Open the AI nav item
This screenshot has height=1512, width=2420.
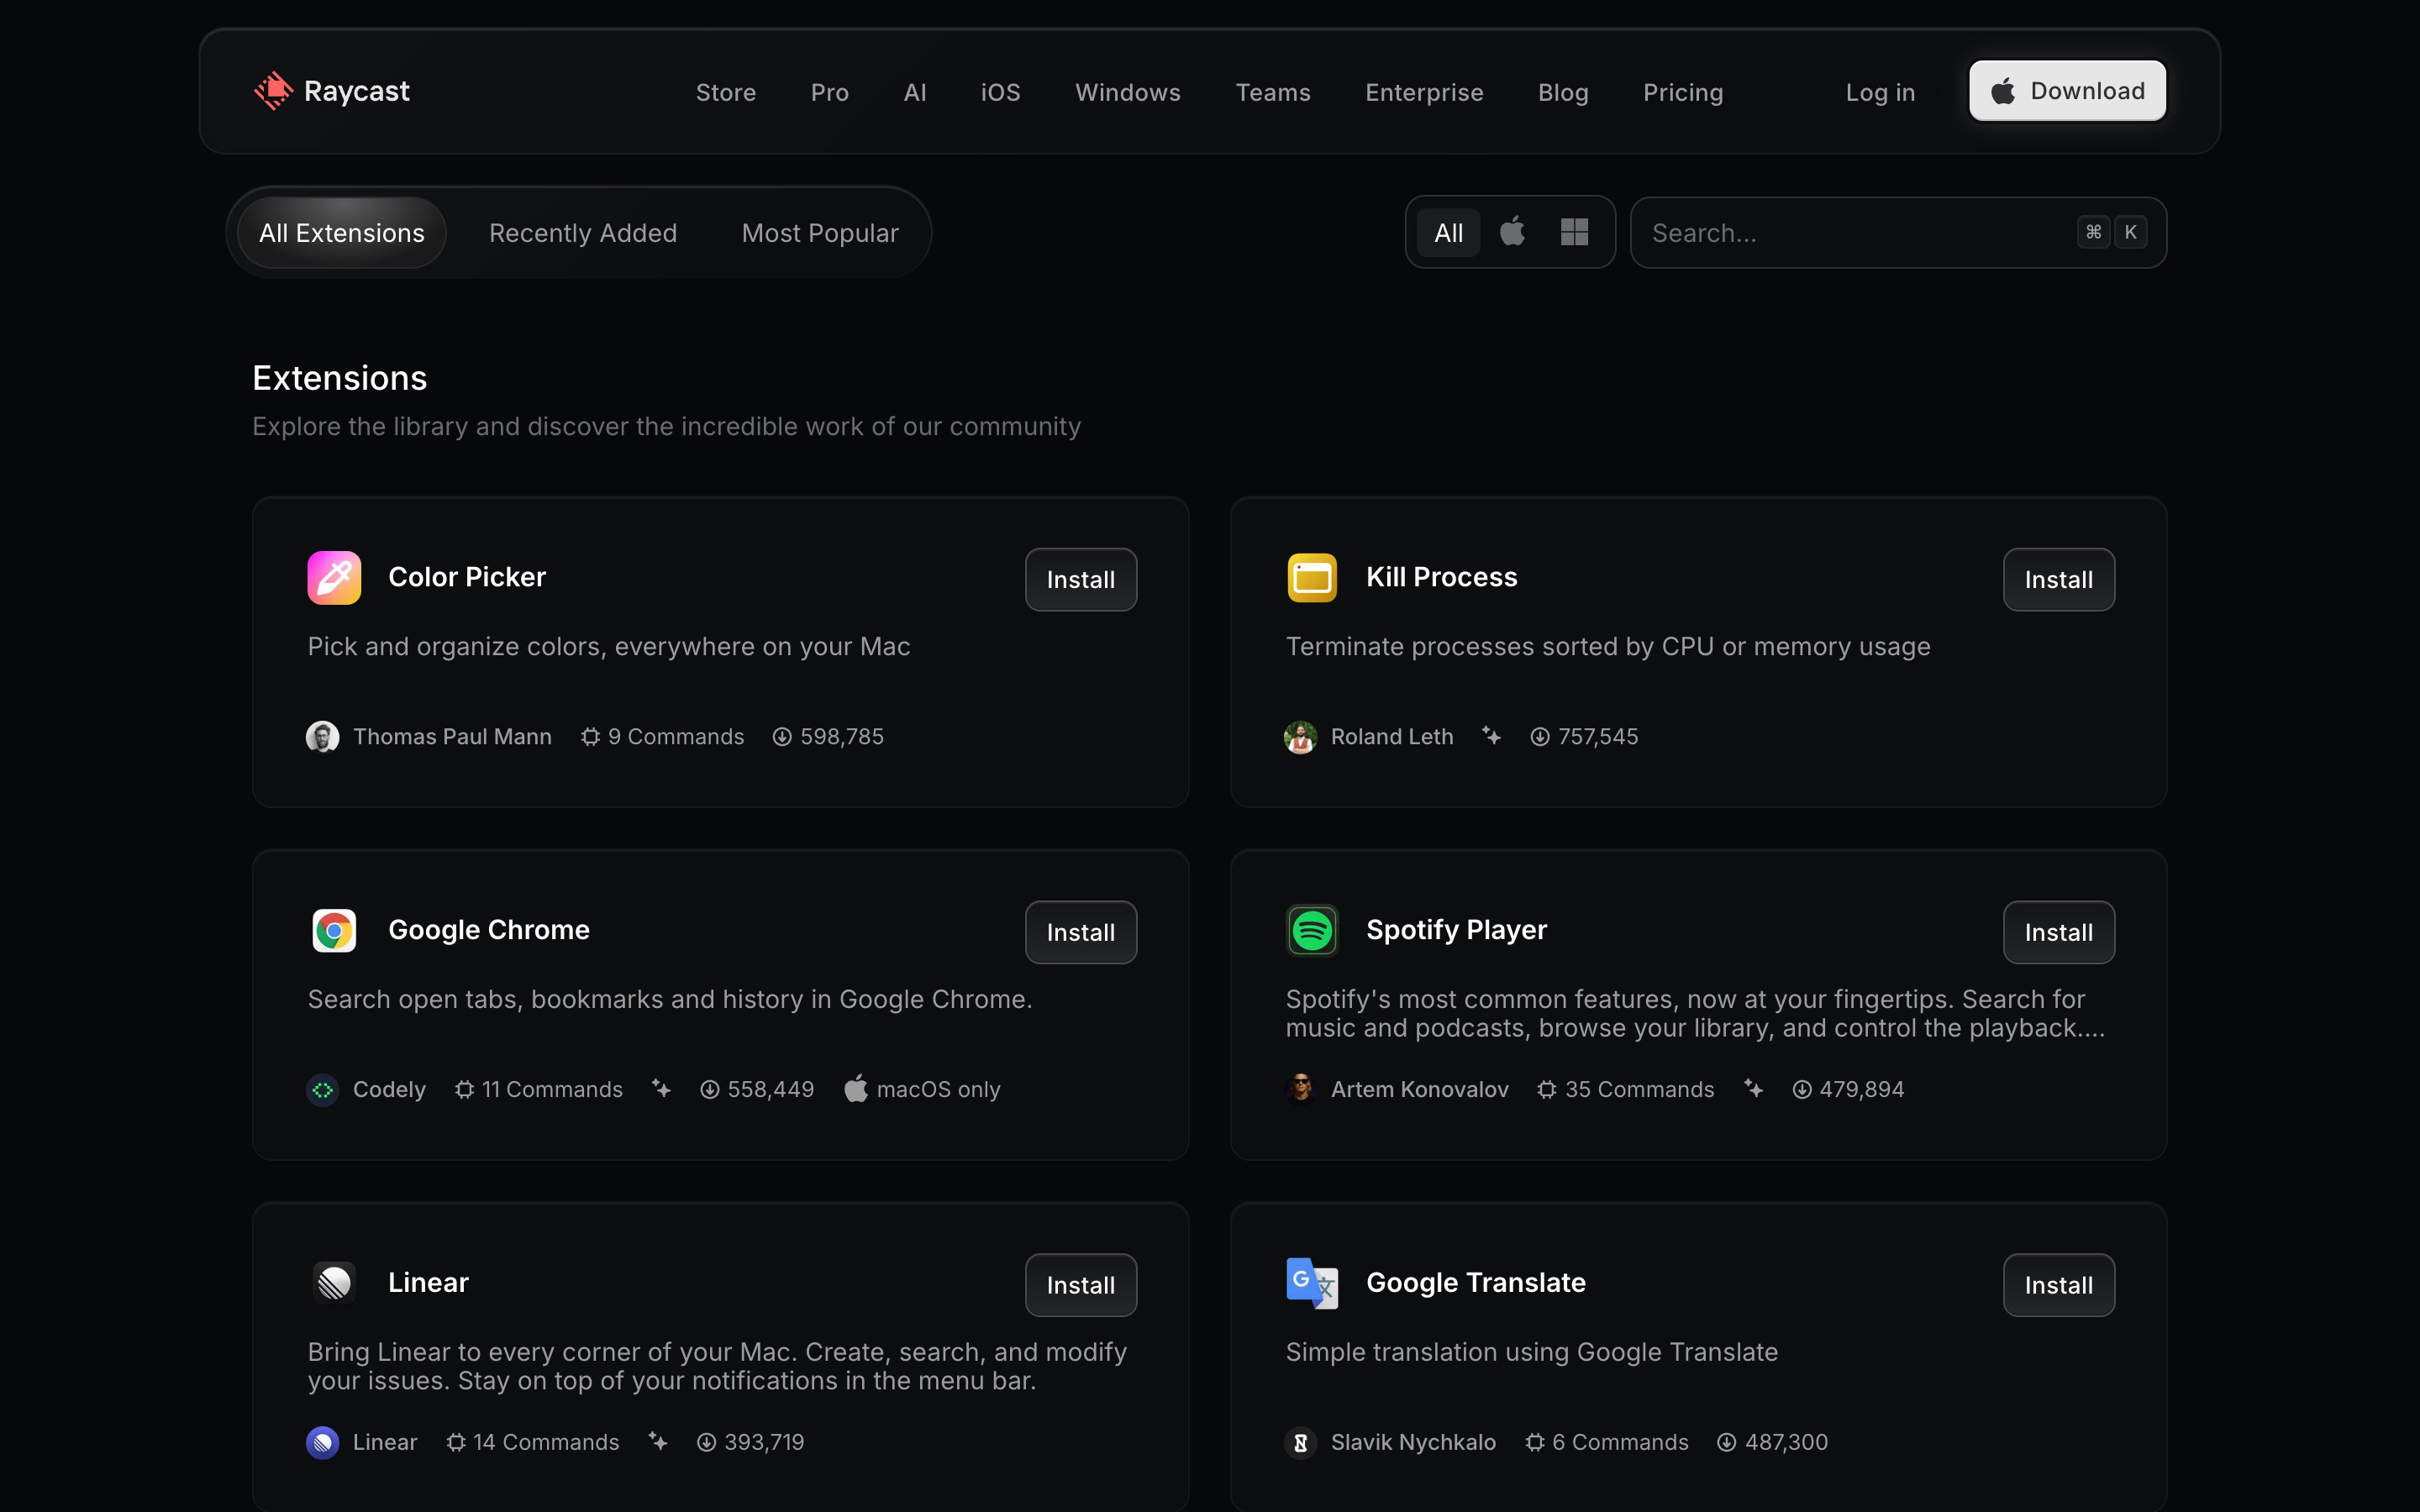pos(915,92)
